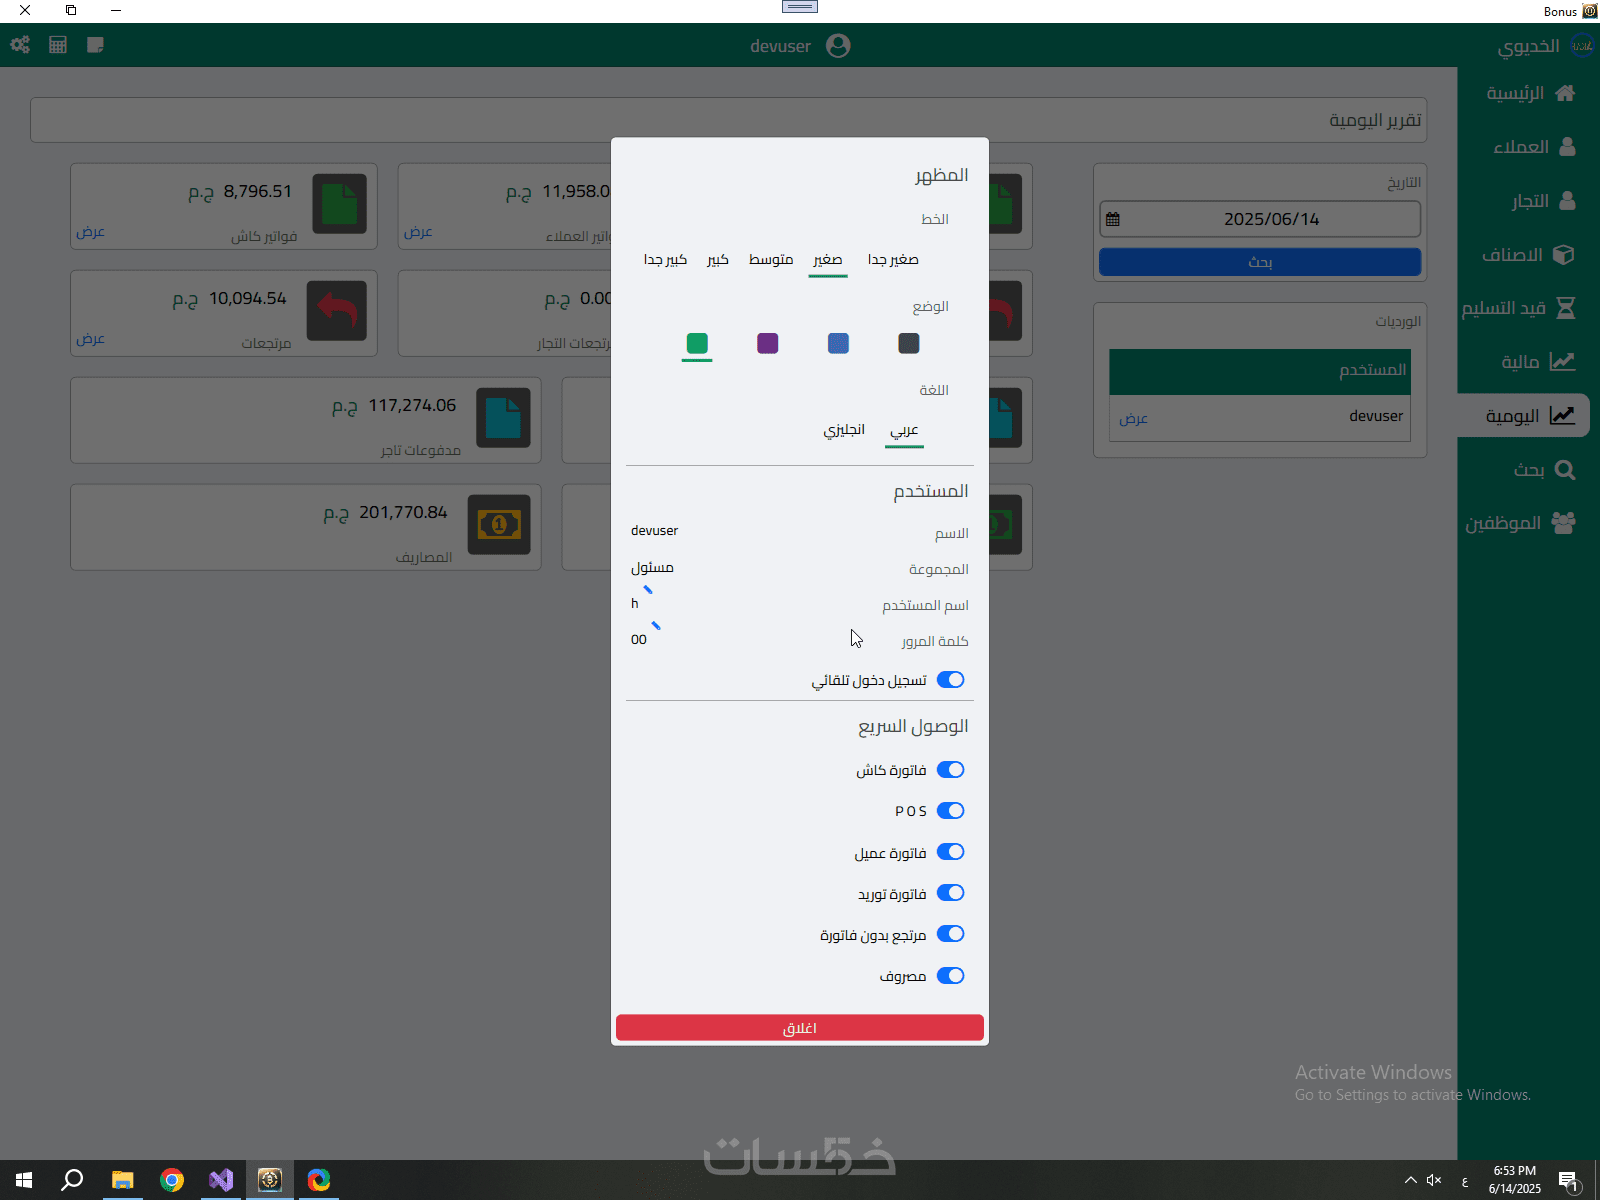
Task: Click money icon of المصاريف card
Action: (499, 524)
